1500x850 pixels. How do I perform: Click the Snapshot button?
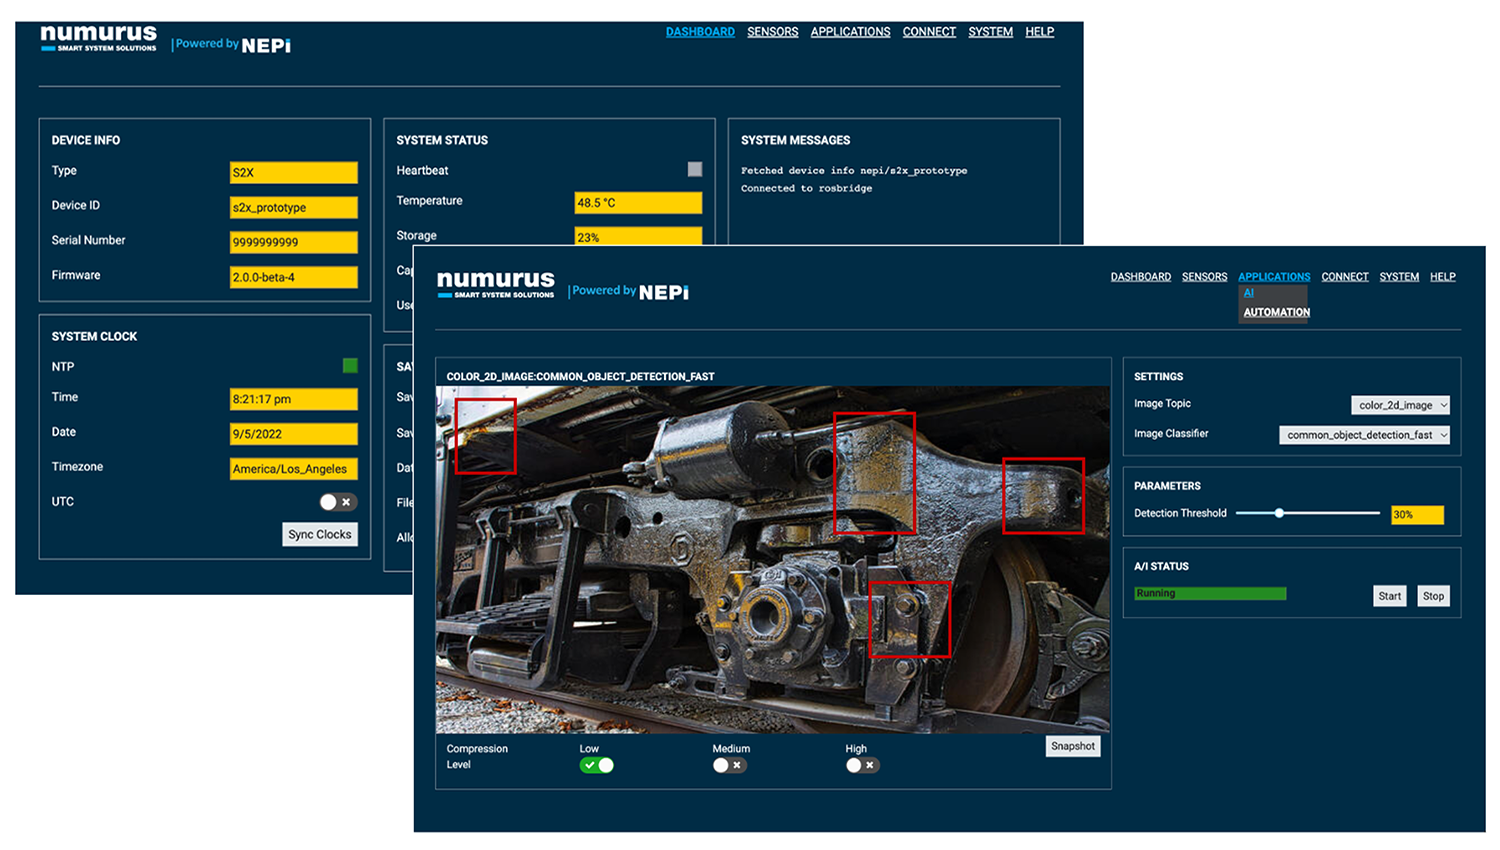tap(1072, 746)
